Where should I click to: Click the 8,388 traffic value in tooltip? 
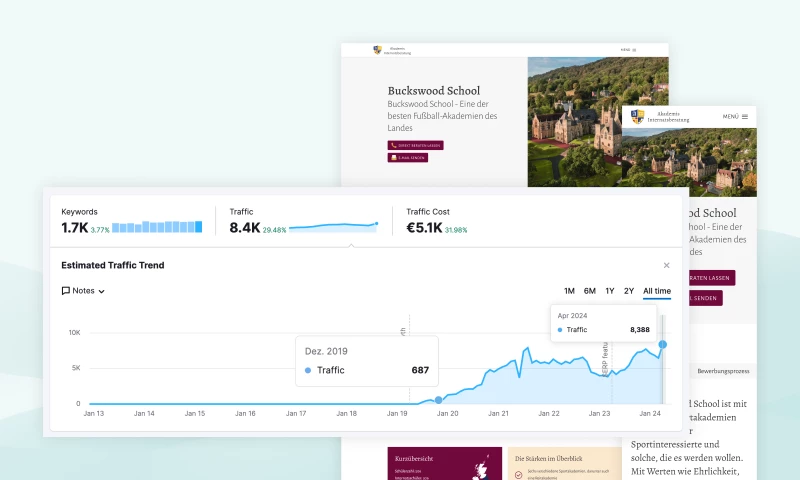(640, 330)
